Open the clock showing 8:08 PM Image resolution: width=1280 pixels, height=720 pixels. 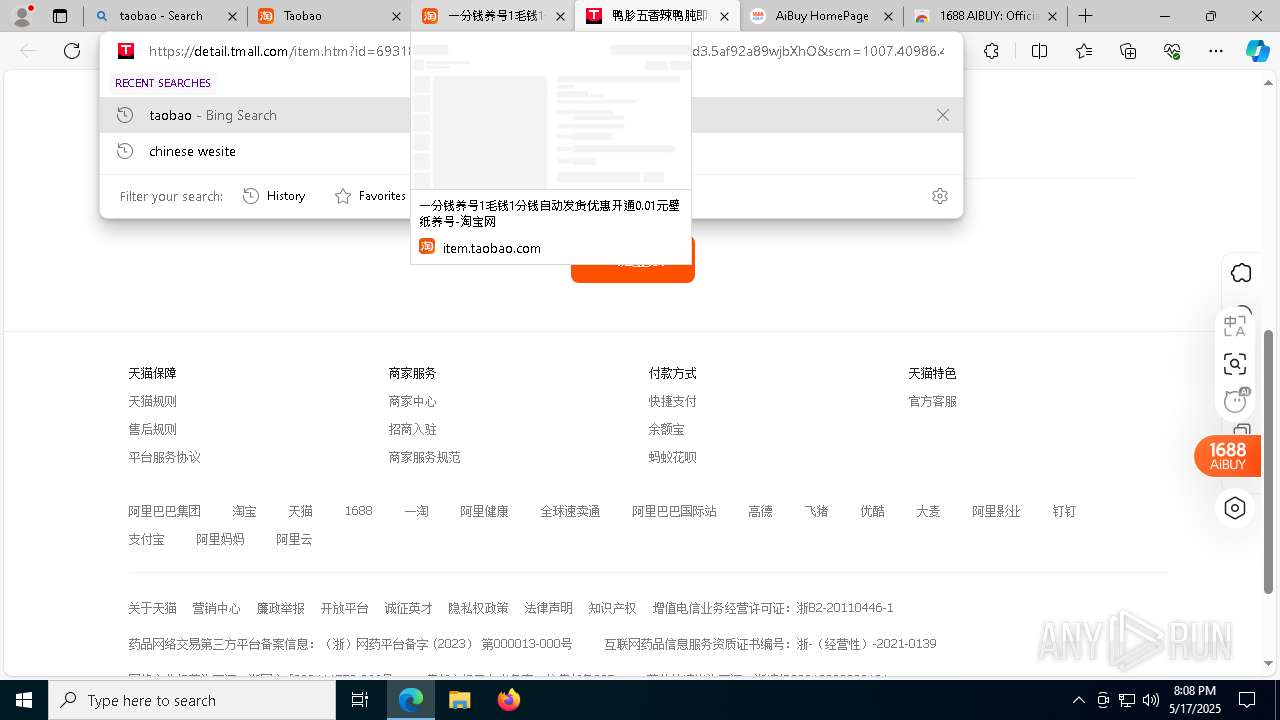point(1195,701)
